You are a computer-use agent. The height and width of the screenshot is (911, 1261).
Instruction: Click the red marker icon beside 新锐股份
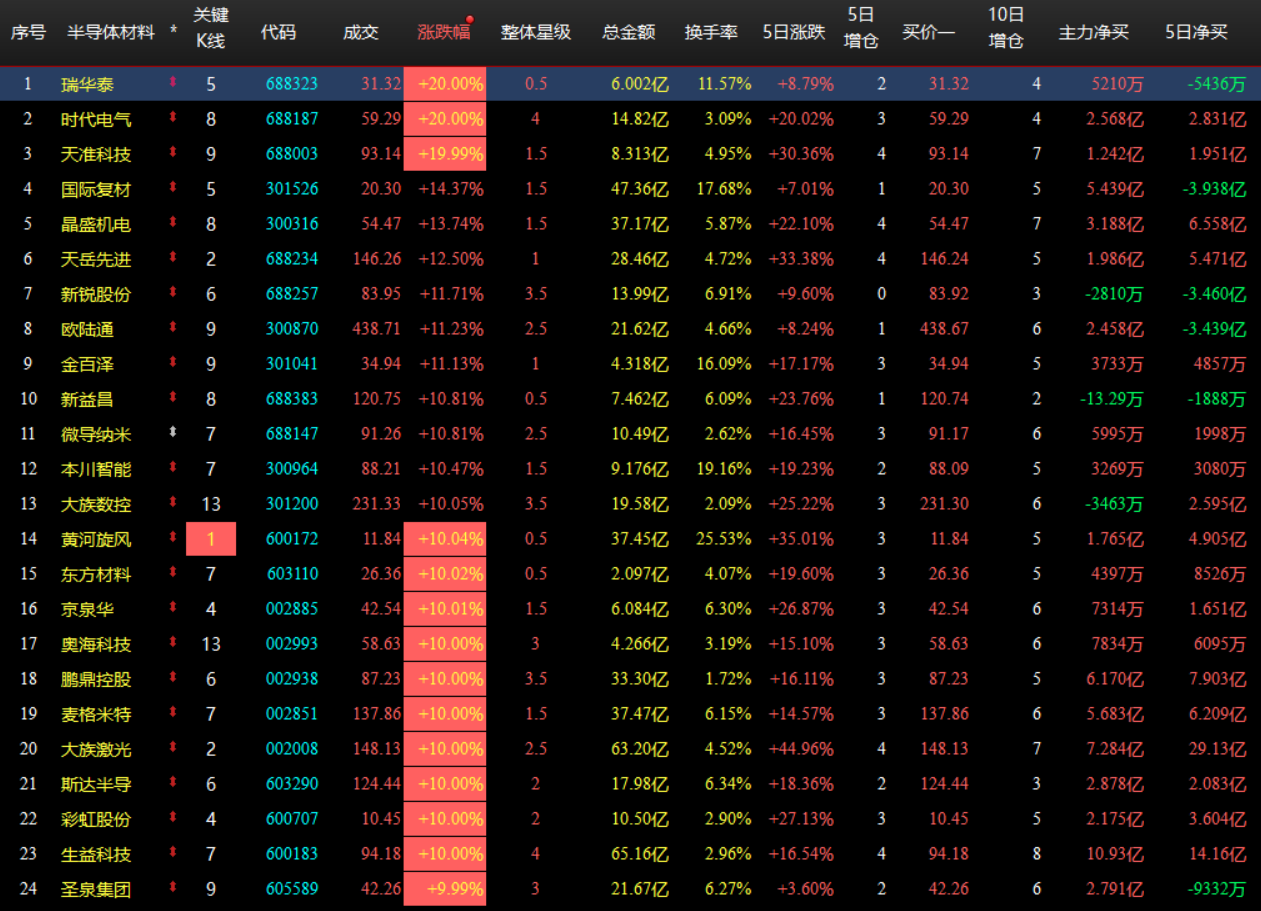coord(173,294)
